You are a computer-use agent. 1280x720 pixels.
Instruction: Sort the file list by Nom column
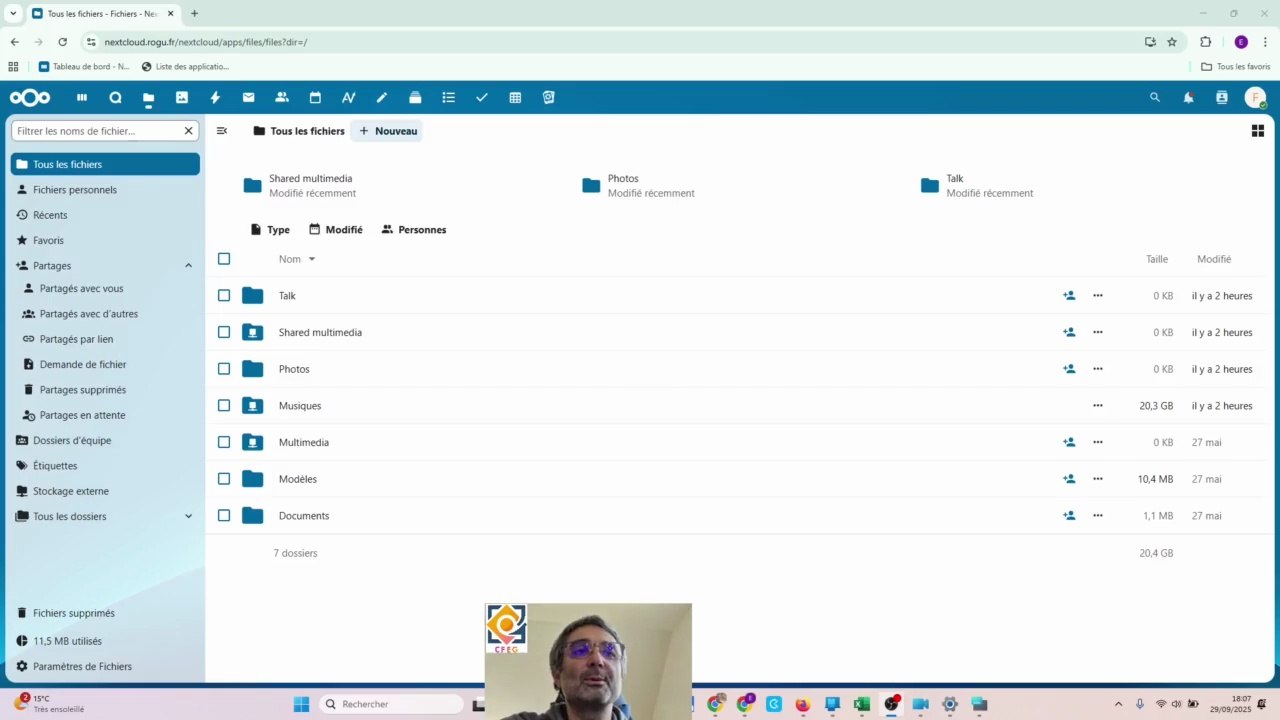pyautogui.click(x=296, y=259)
